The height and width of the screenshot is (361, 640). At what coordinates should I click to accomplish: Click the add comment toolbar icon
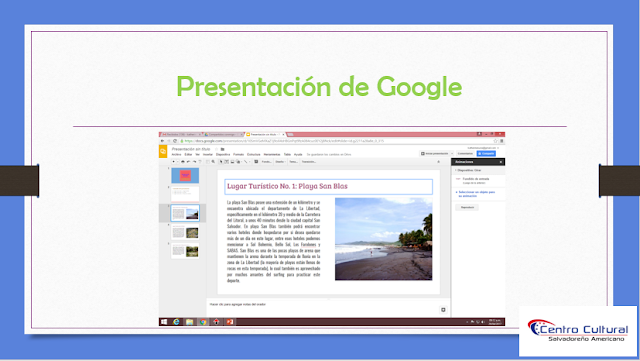[x=256, y=162]
